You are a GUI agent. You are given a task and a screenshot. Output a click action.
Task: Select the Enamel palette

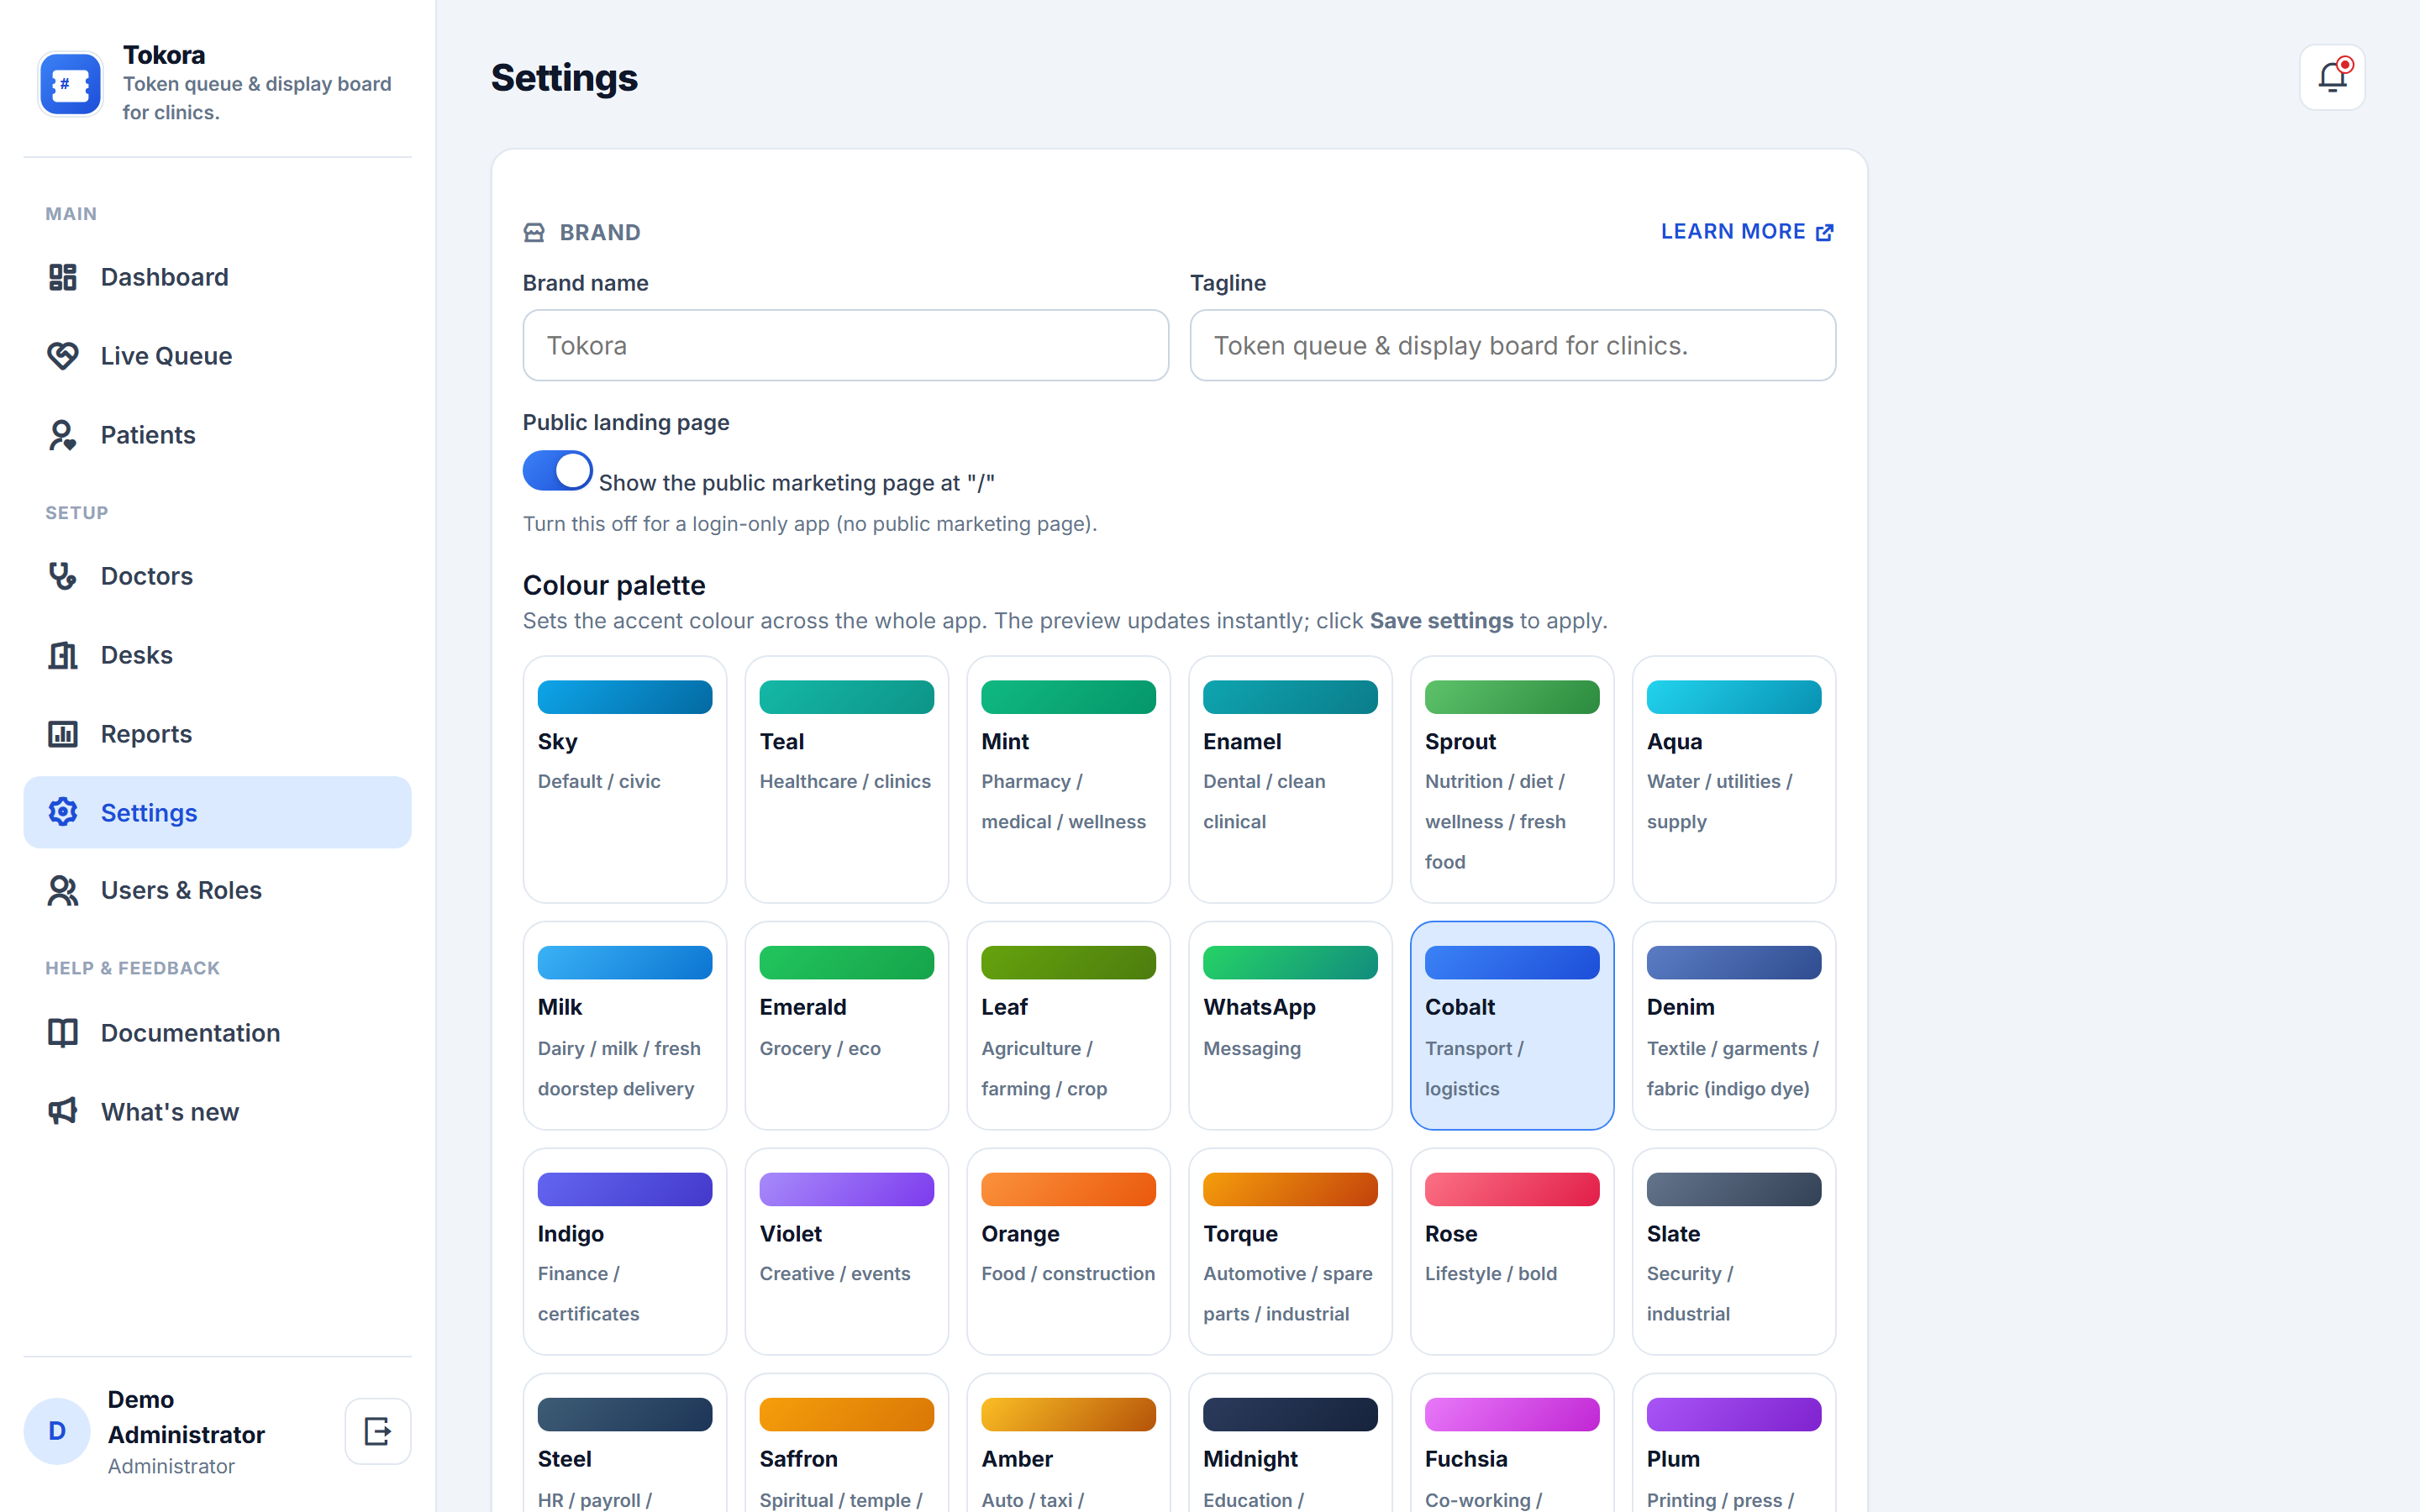1291,780
